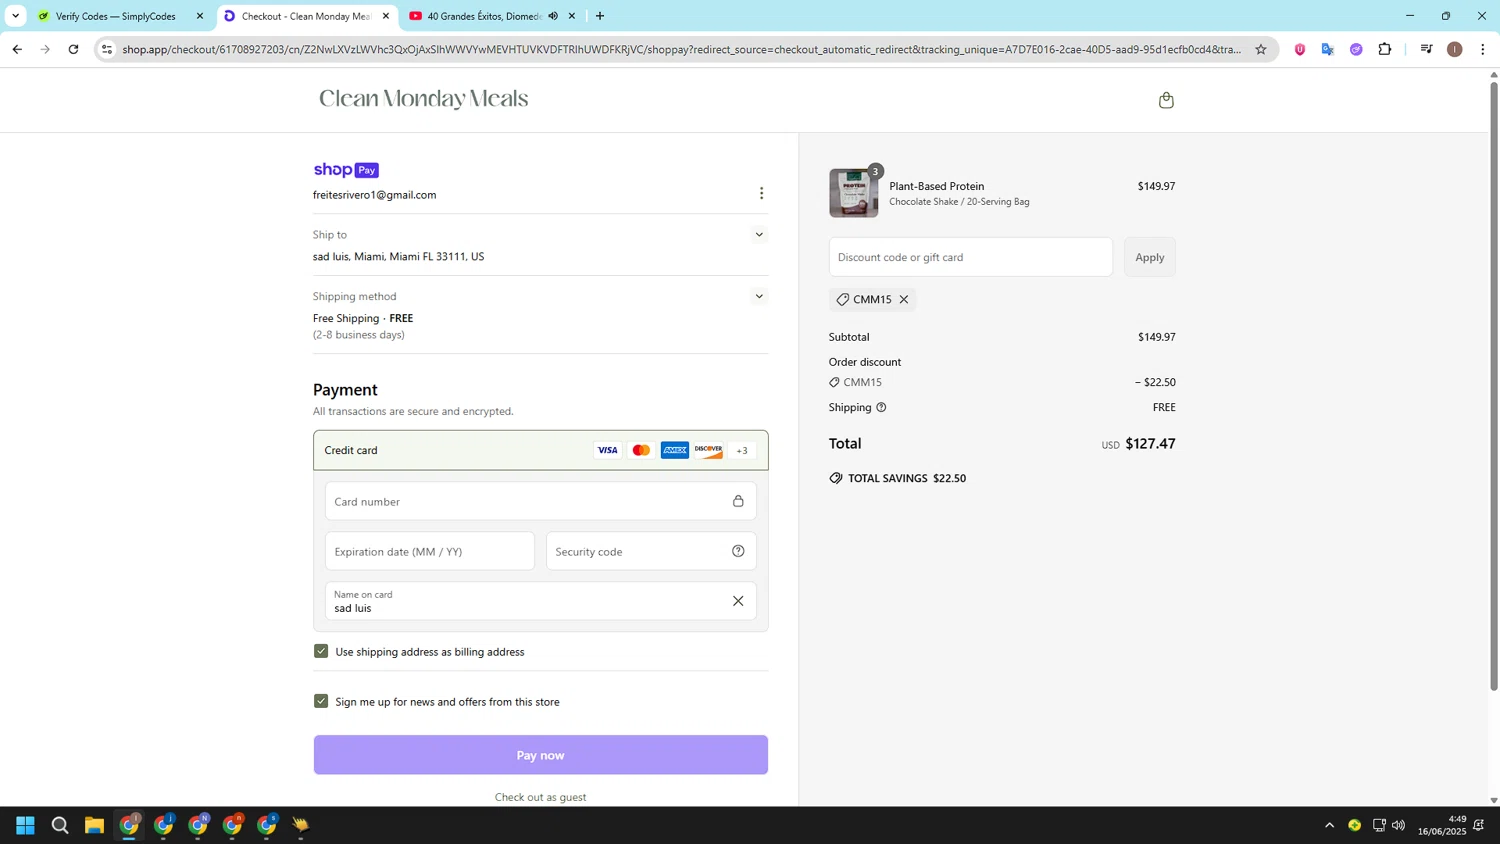
Task: Focus the Discount code or gift card field
Action: point(970,257)
